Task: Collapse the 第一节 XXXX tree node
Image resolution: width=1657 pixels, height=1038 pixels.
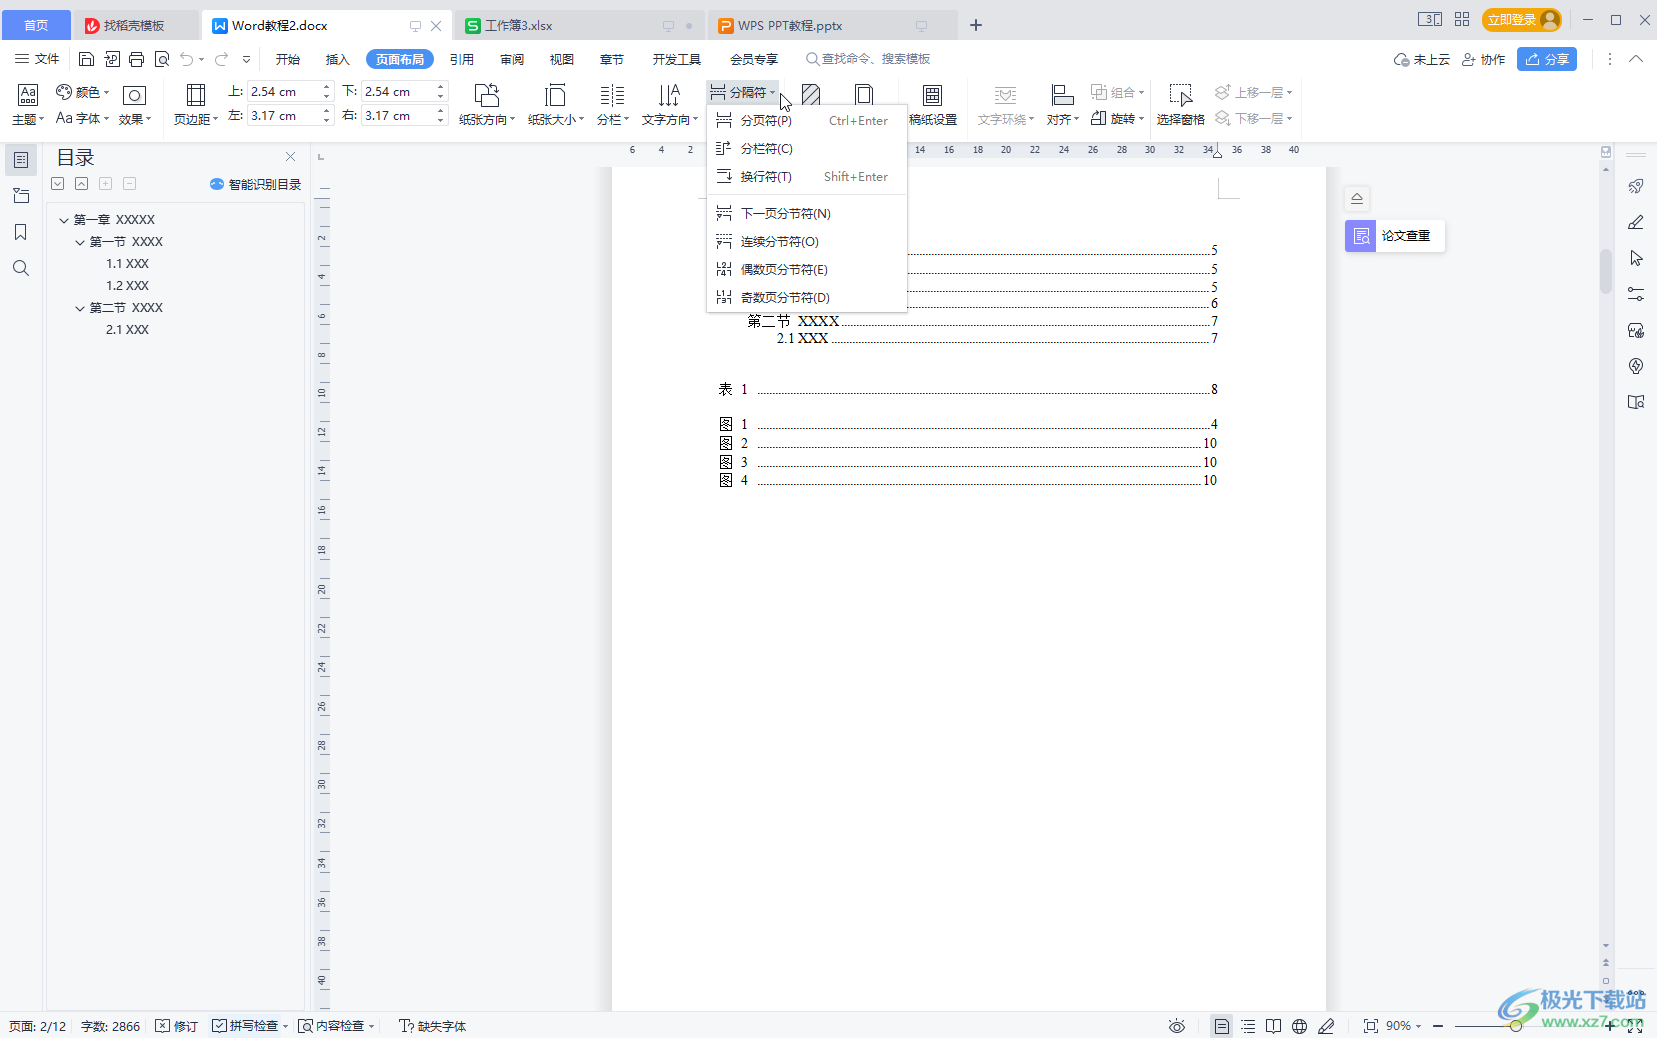Action: click(80, 242)
